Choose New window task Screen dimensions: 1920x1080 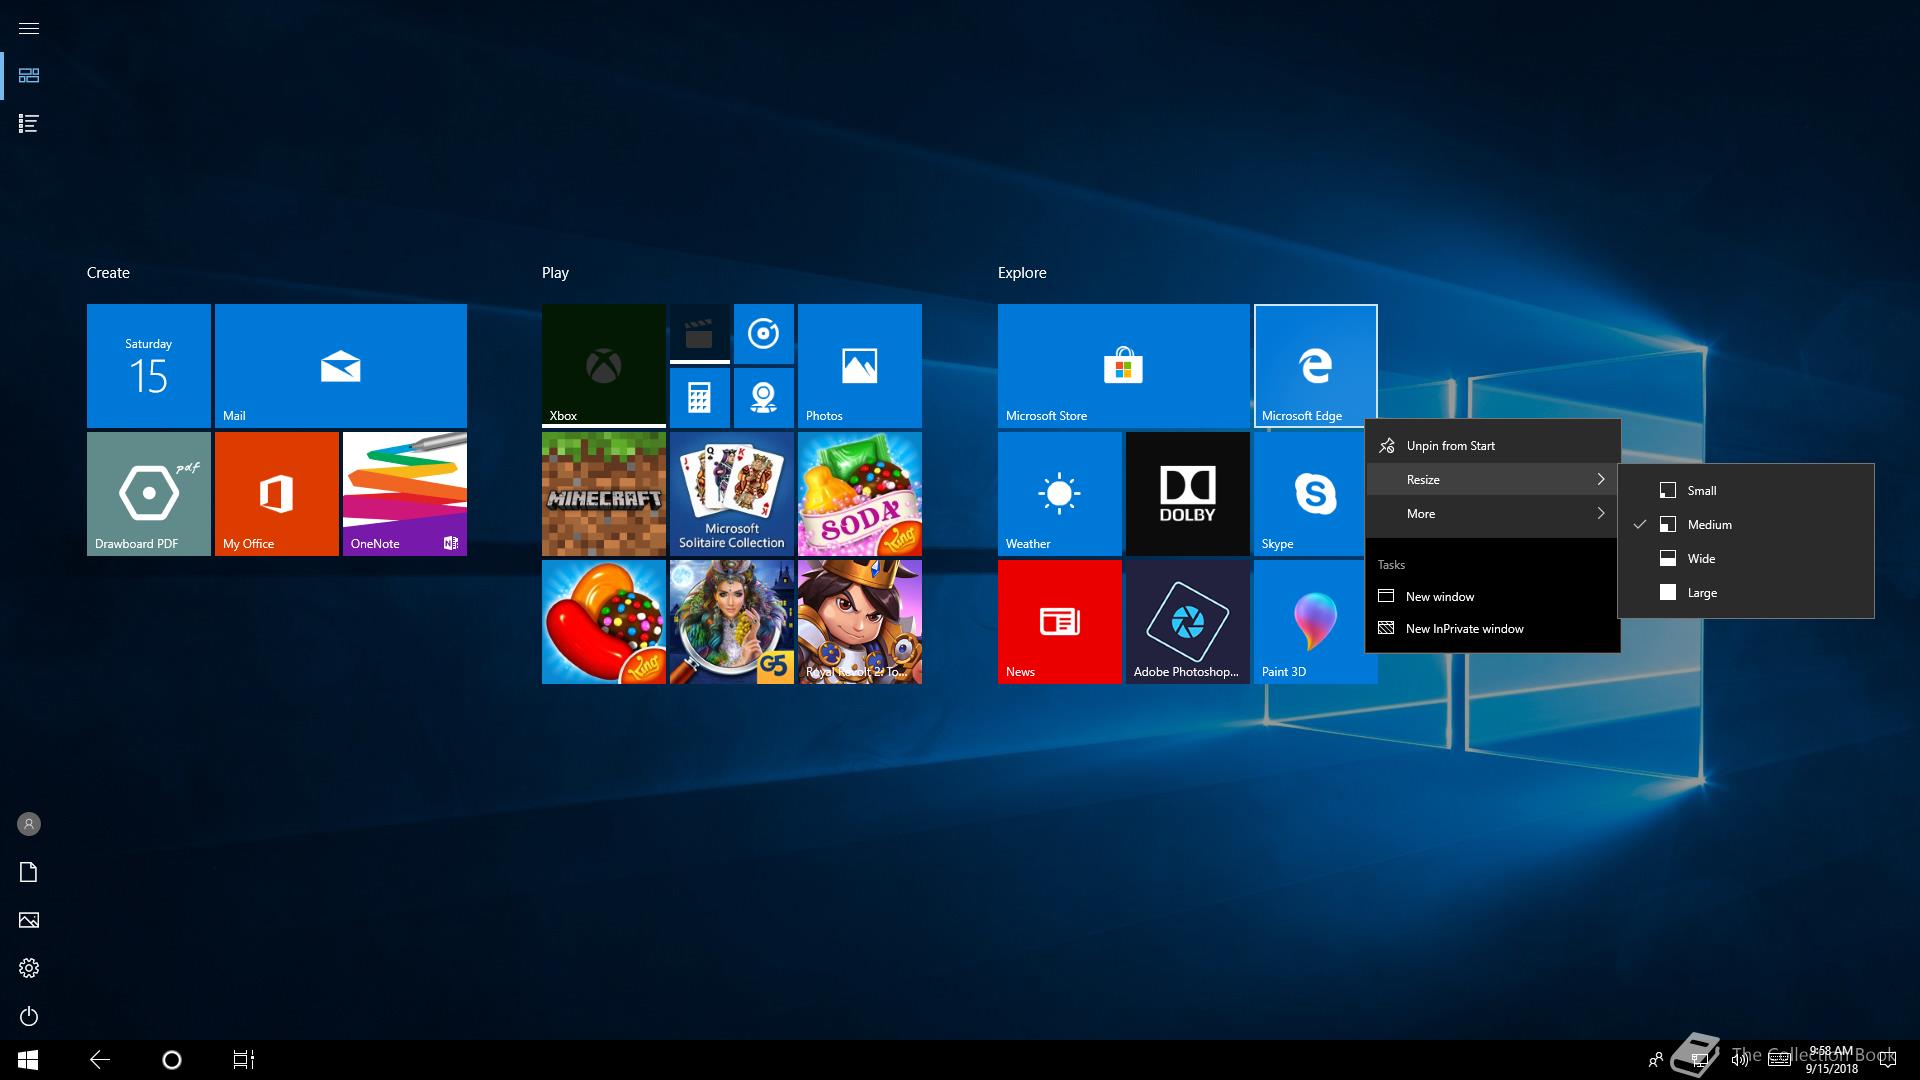[1492, 597]
